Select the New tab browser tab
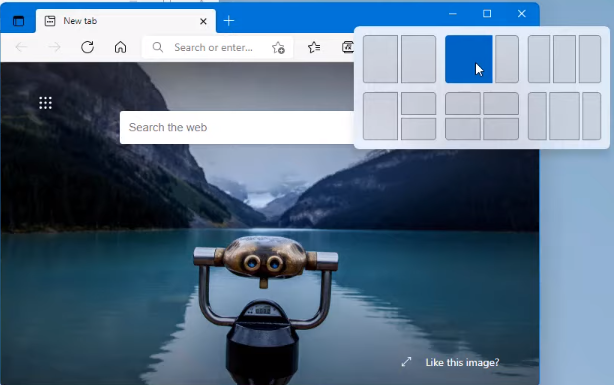 pyautogui.click(x=125, y=21)
